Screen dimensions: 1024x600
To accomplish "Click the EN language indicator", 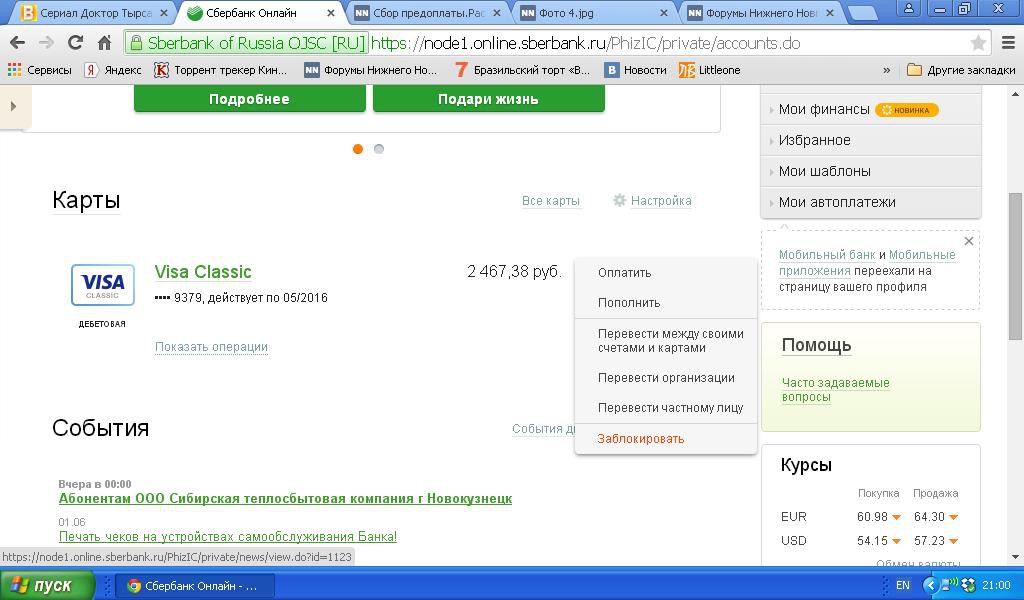I will [903, 586].
